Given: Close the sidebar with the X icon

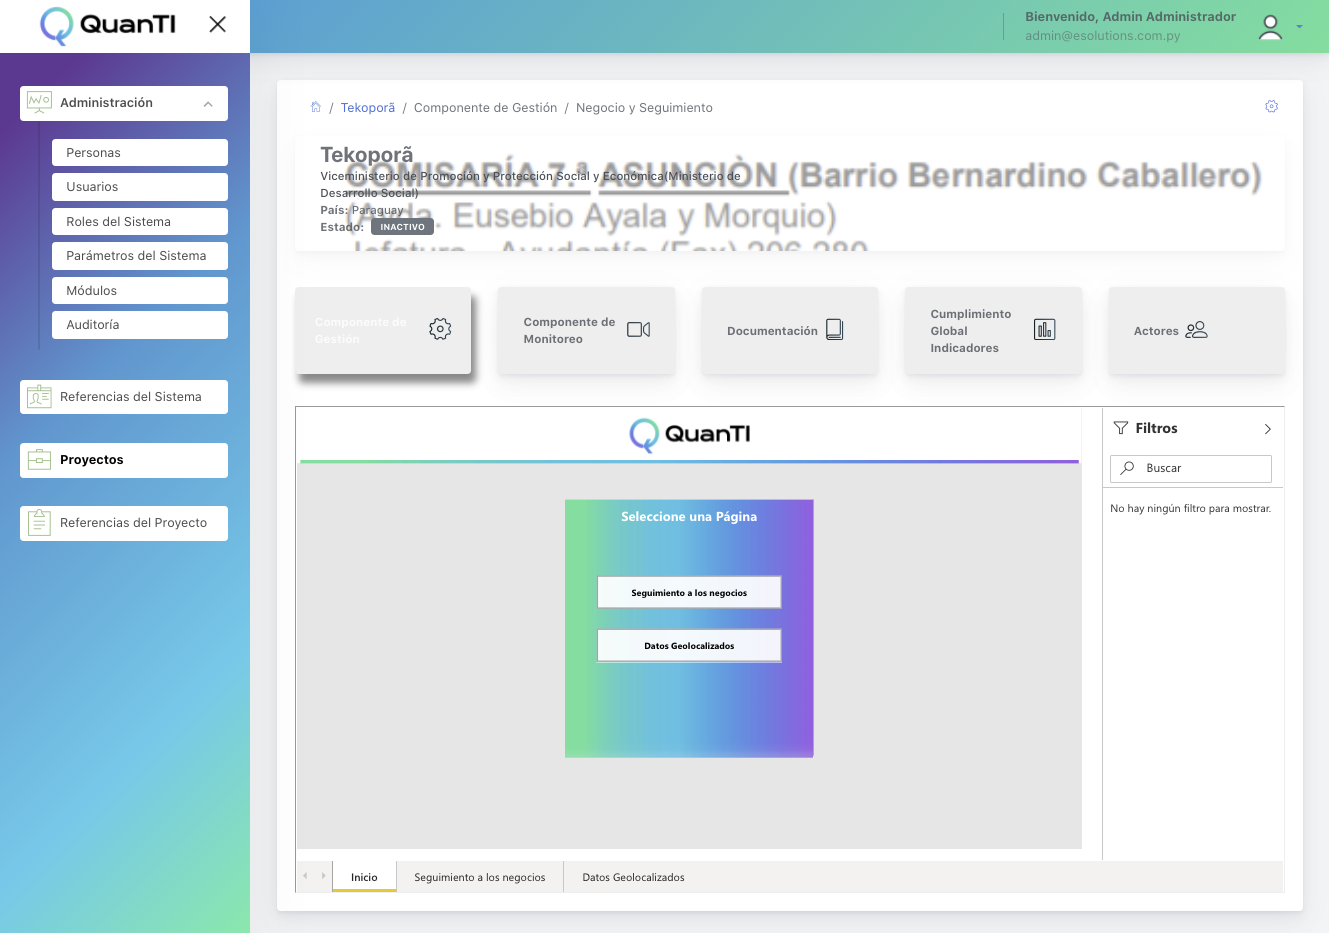Looking at the screenshot, I should pyautogui.click(x=217, y=24).
